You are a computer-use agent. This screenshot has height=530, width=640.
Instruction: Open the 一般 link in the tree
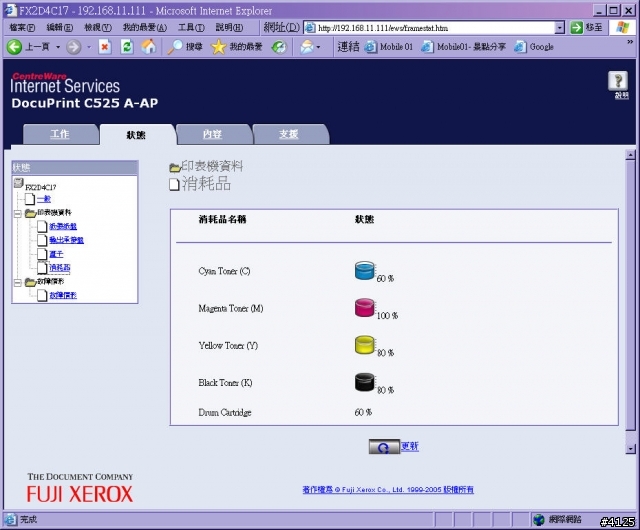tap(44, 199)
